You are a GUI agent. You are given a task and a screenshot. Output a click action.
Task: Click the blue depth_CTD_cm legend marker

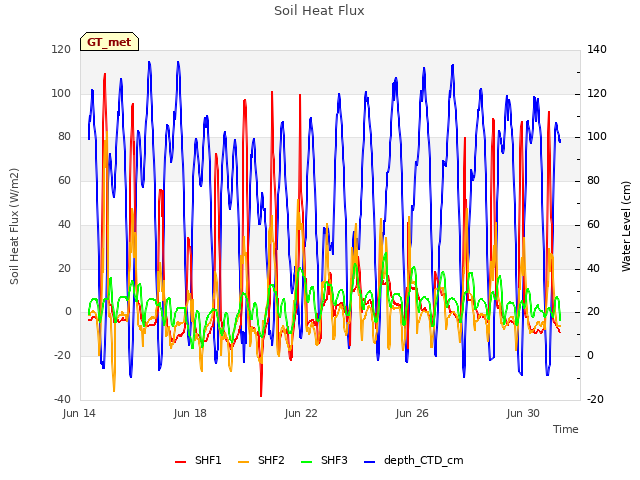(x=369, y=462)
